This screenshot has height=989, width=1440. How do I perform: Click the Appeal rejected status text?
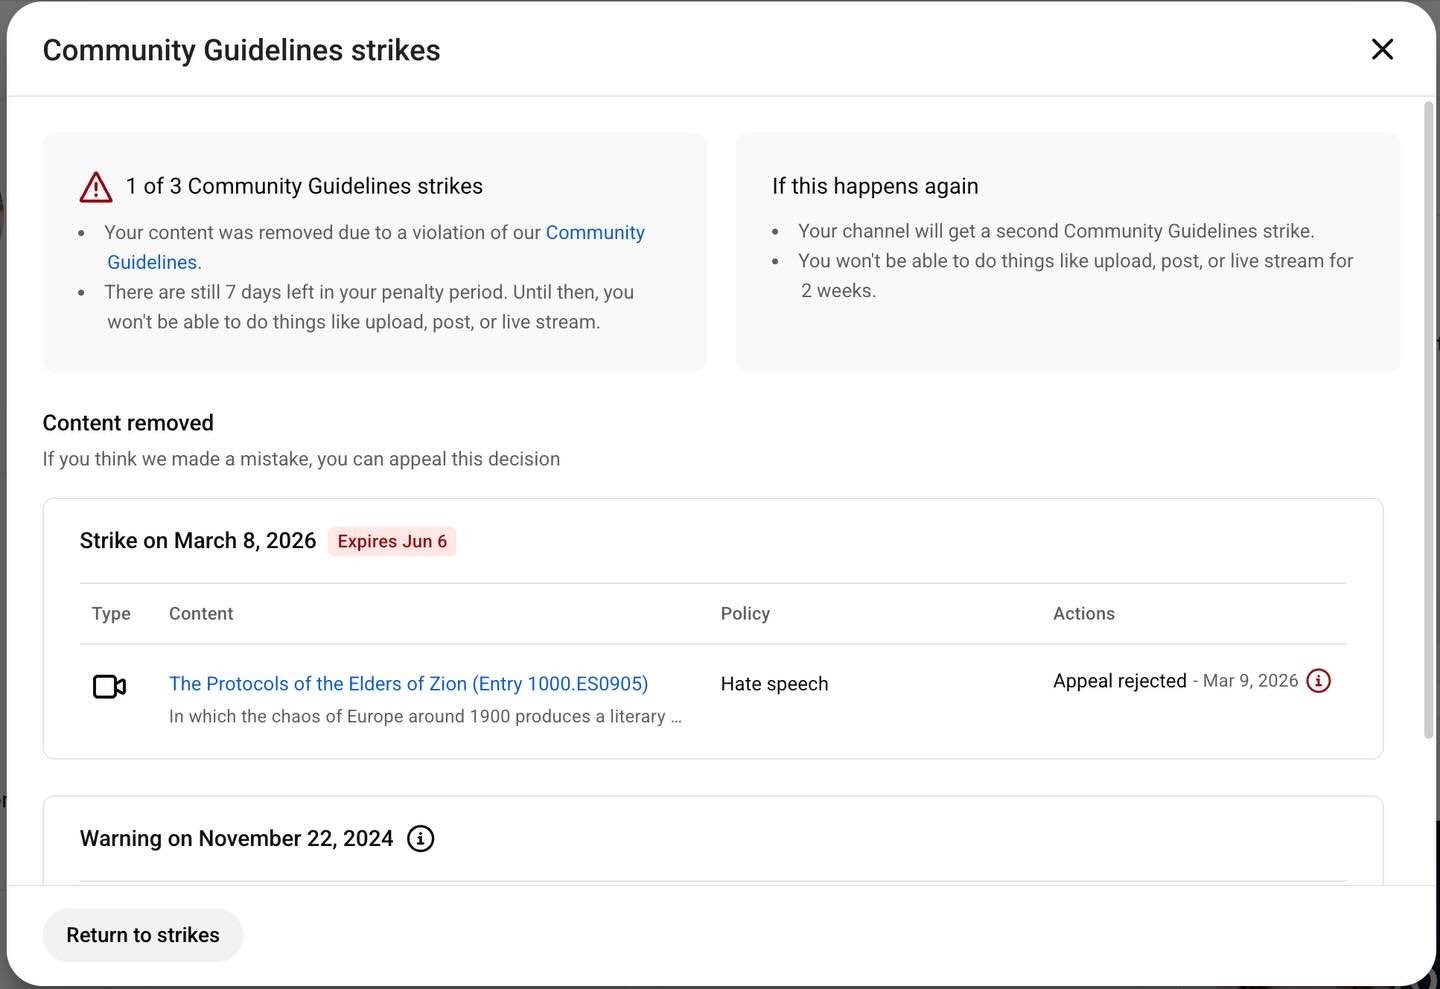1119,680
